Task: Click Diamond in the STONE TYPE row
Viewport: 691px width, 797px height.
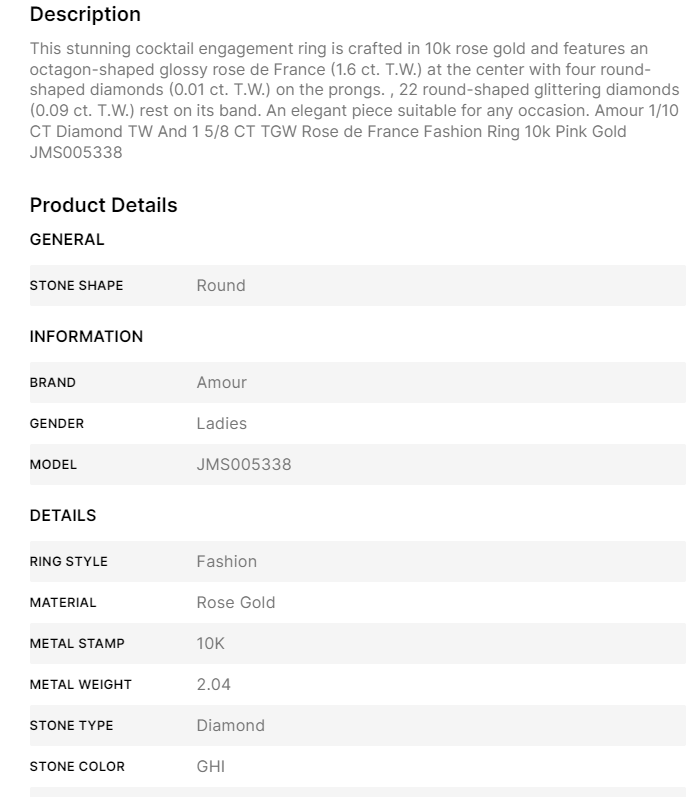Action: (x=230, y=726)
